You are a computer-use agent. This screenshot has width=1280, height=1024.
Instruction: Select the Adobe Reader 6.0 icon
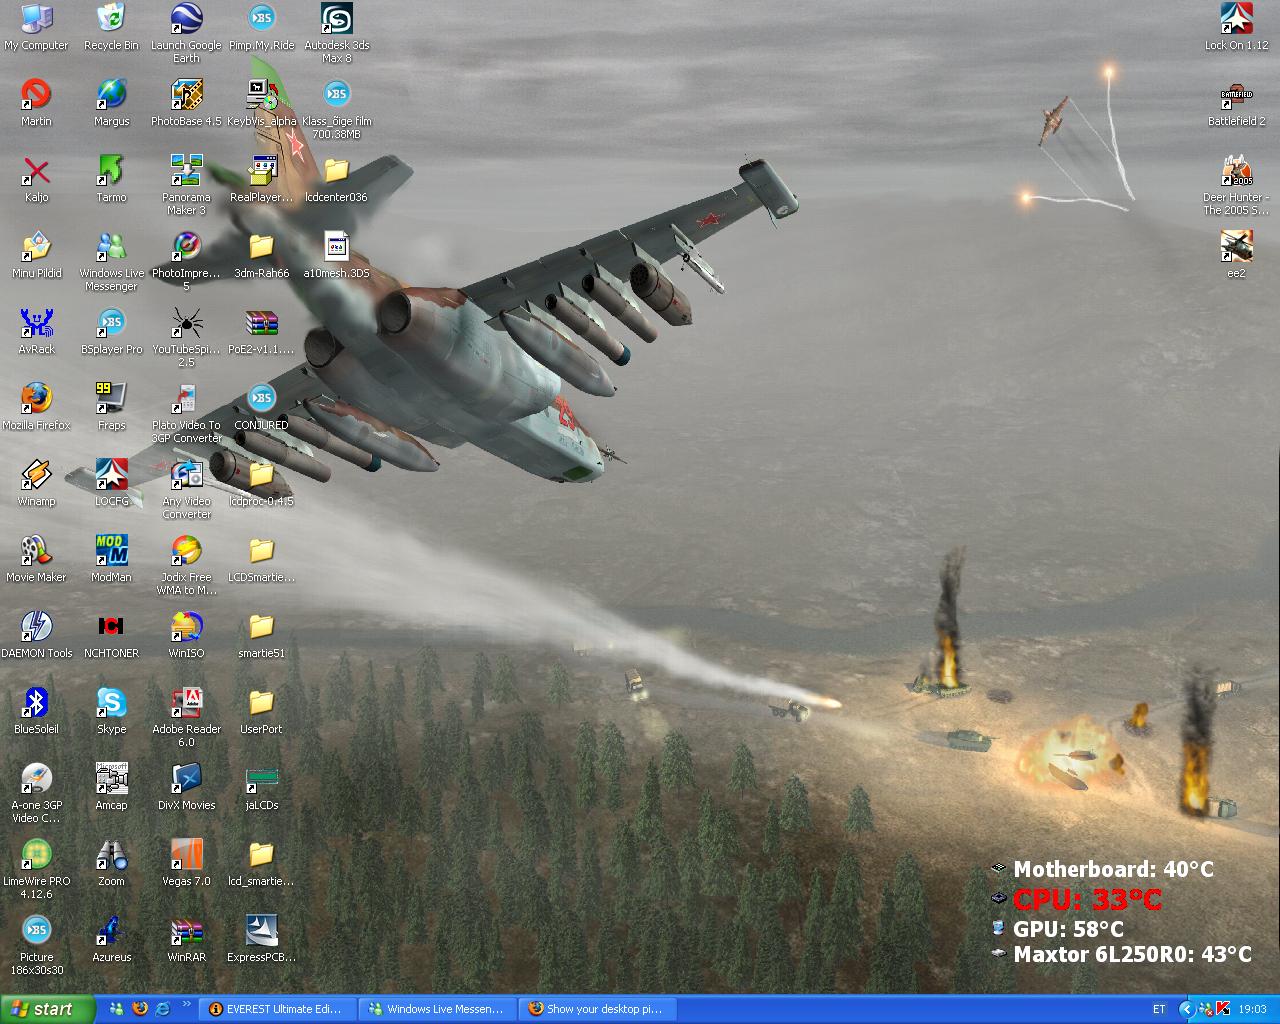click(x=186, y=717)
